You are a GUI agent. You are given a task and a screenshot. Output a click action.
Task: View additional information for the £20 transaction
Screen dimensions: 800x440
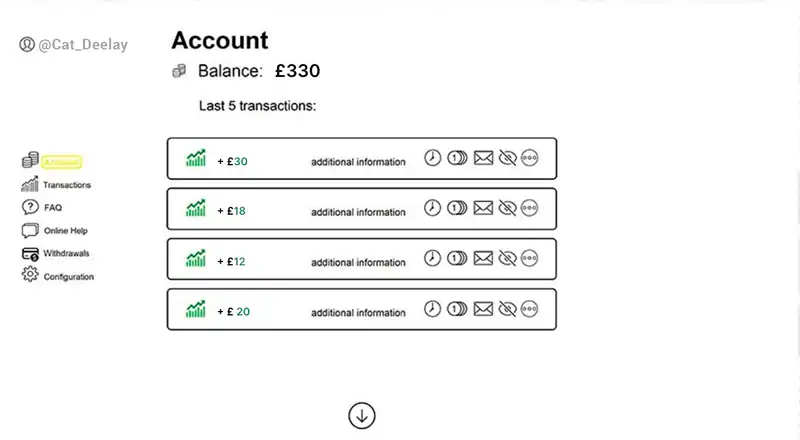[358, 313]
